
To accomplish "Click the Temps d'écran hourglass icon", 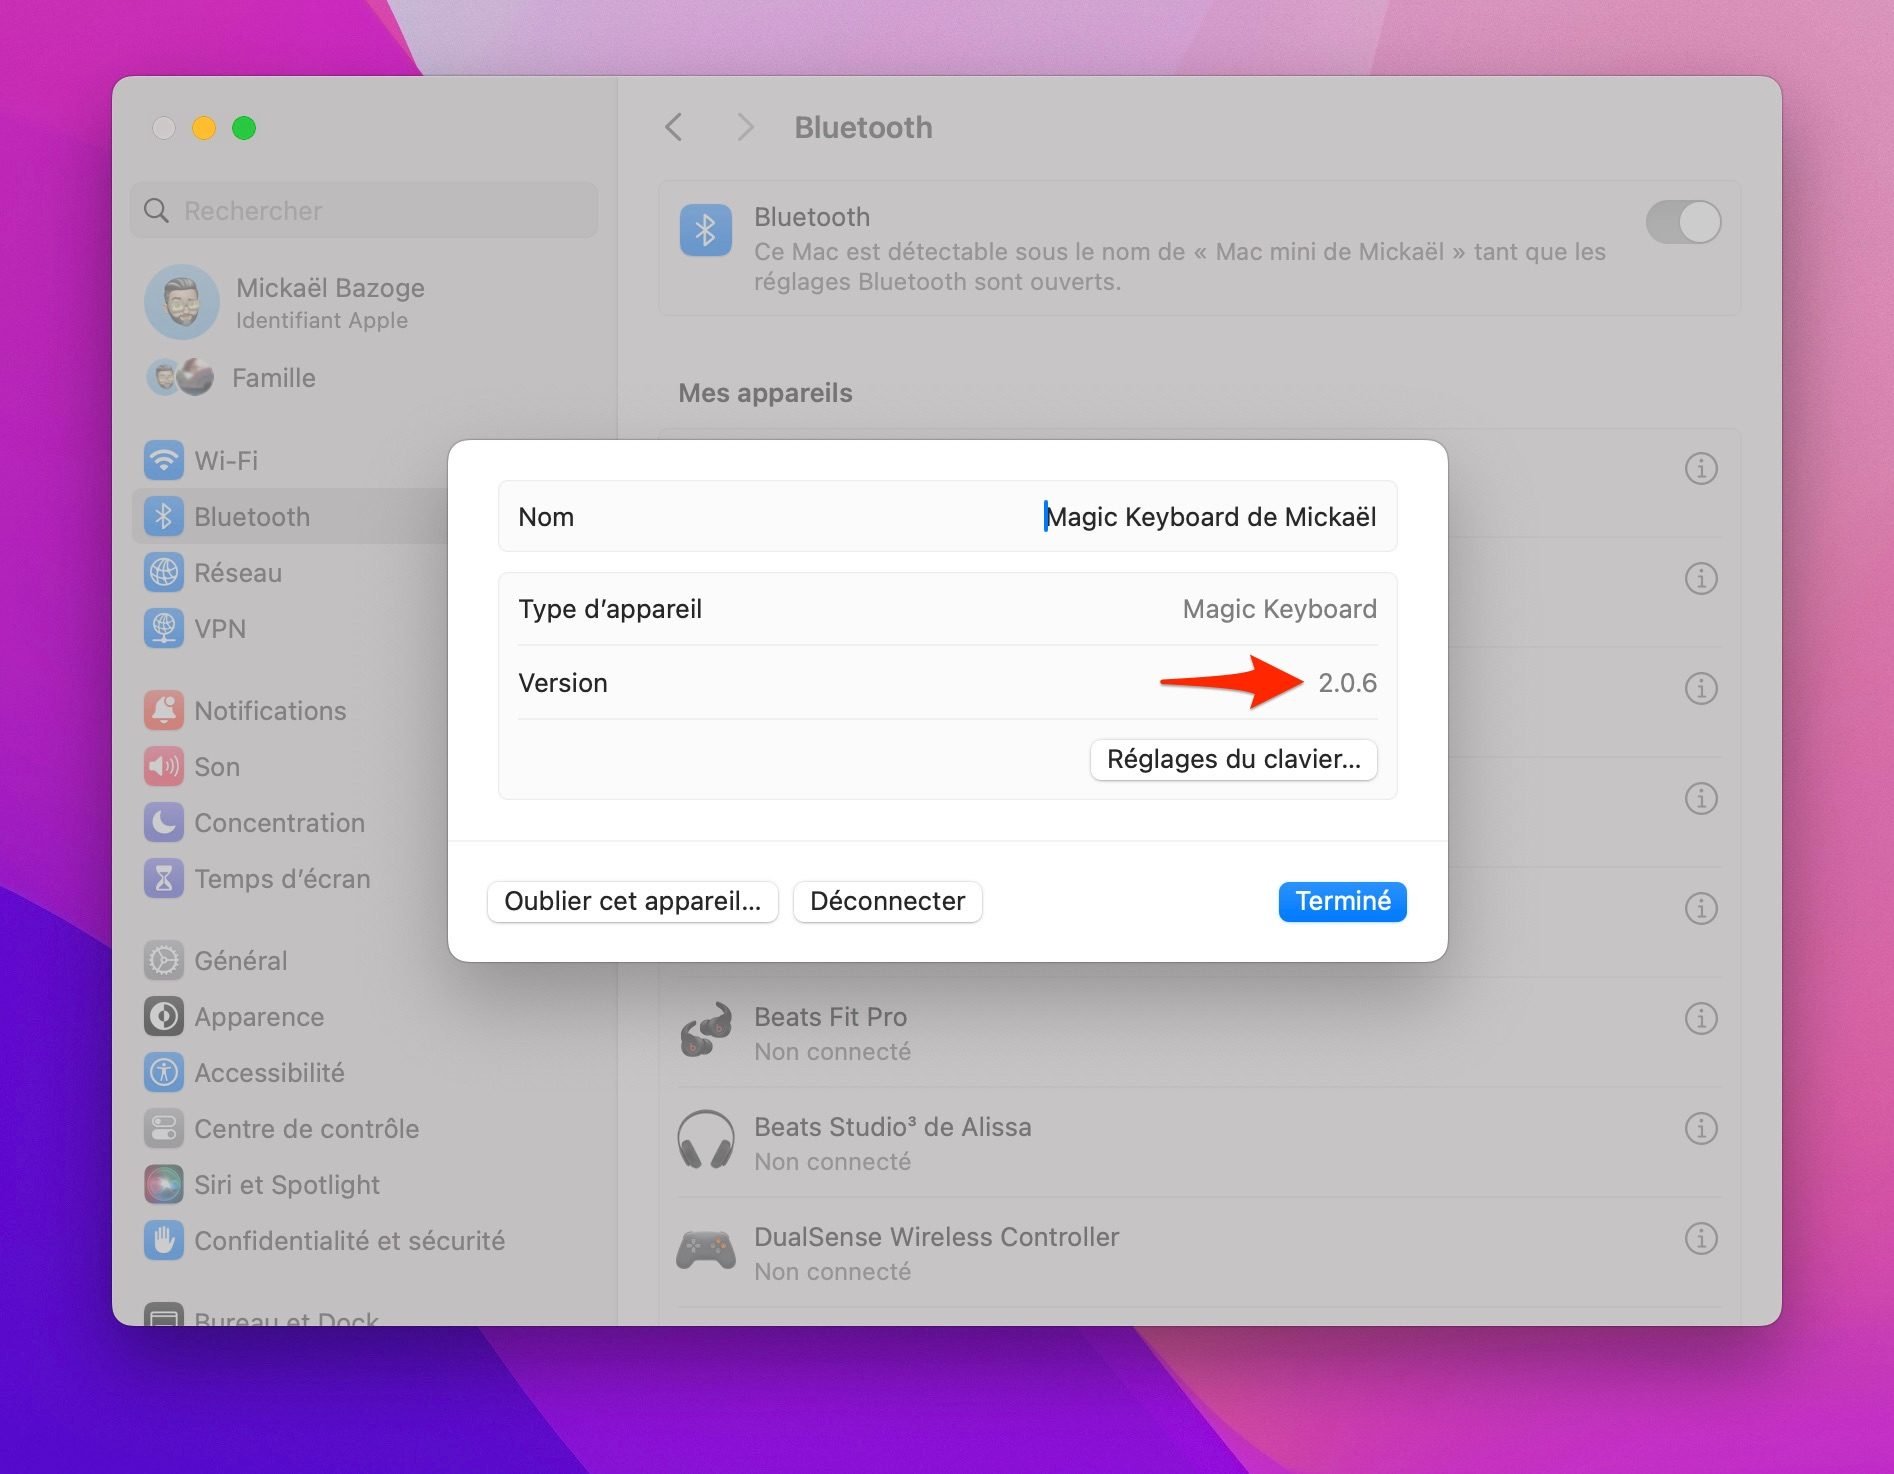I will (x=164, y=878).
